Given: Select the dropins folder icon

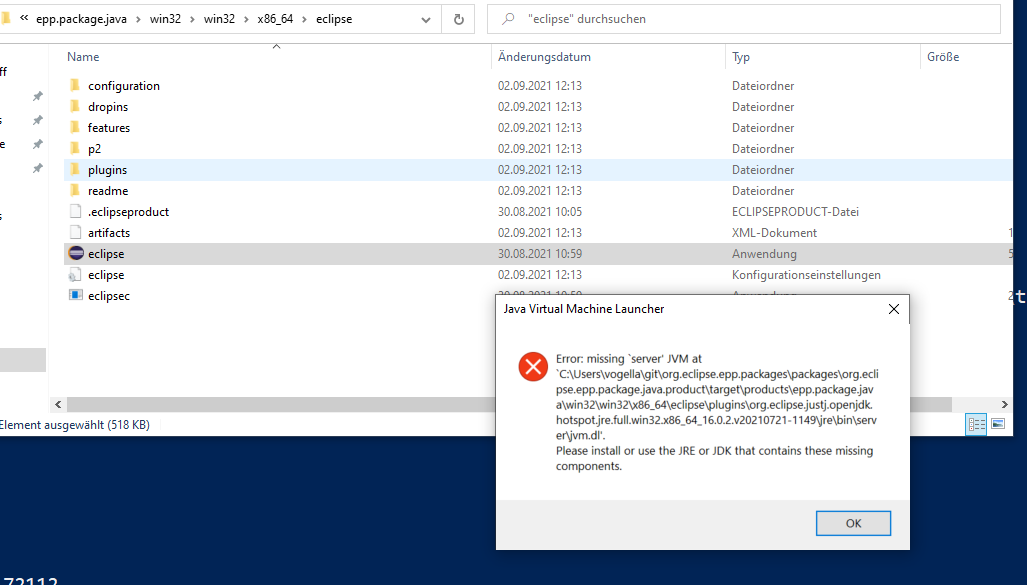Looking at the screenshot, I should pos(75,106).
